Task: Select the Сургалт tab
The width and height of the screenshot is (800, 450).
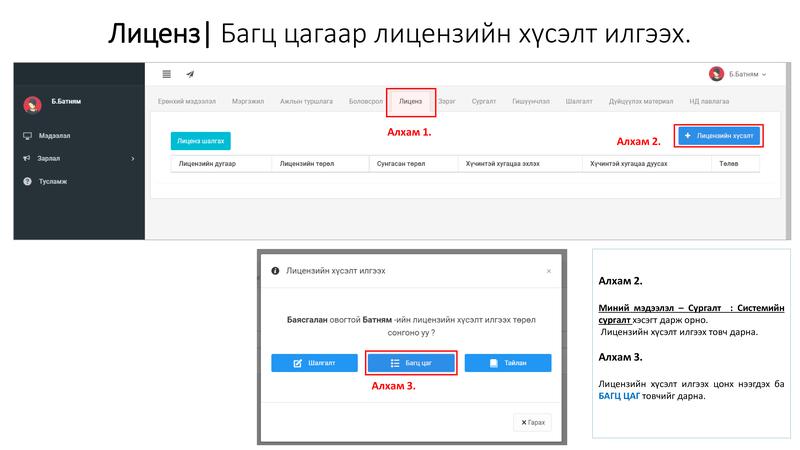Action: coord(484,102)
